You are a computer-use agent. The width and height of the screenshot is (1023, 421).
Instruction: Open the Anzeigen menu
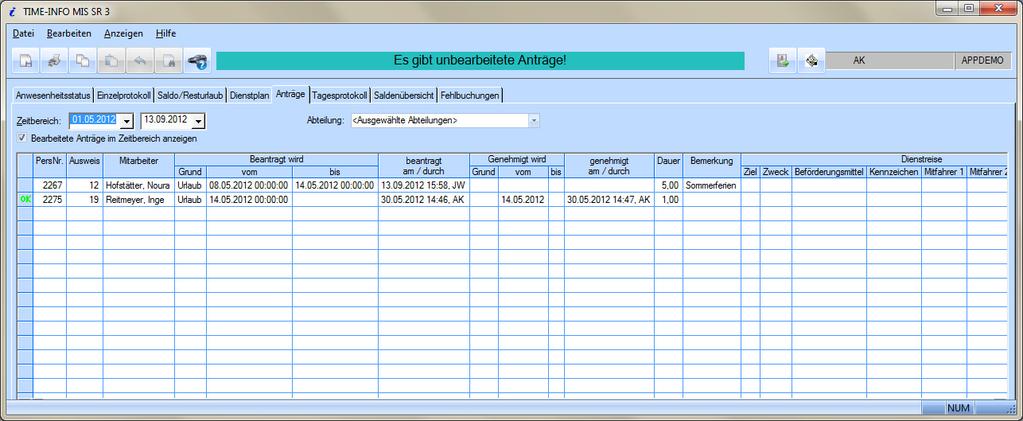click(123, 33)
